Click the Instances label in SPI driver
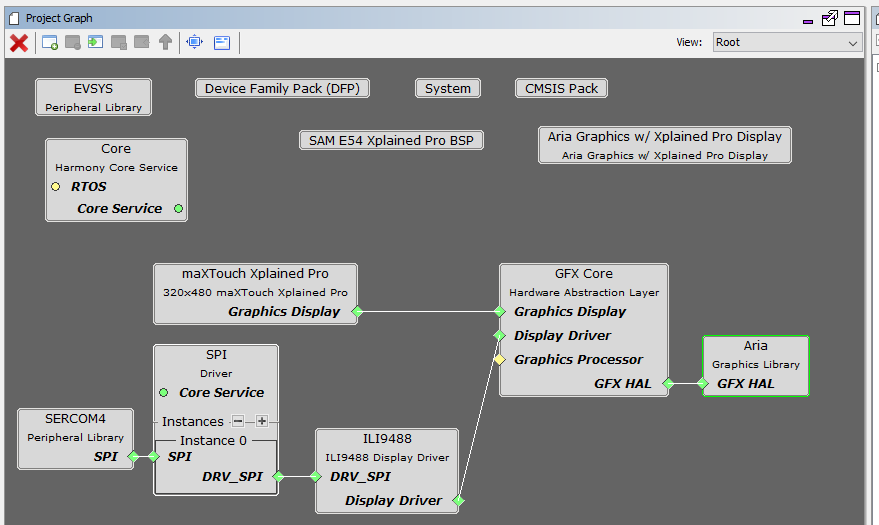Image resolution: width=879 pixels, height=525 pixels. [x=192, y=421]
